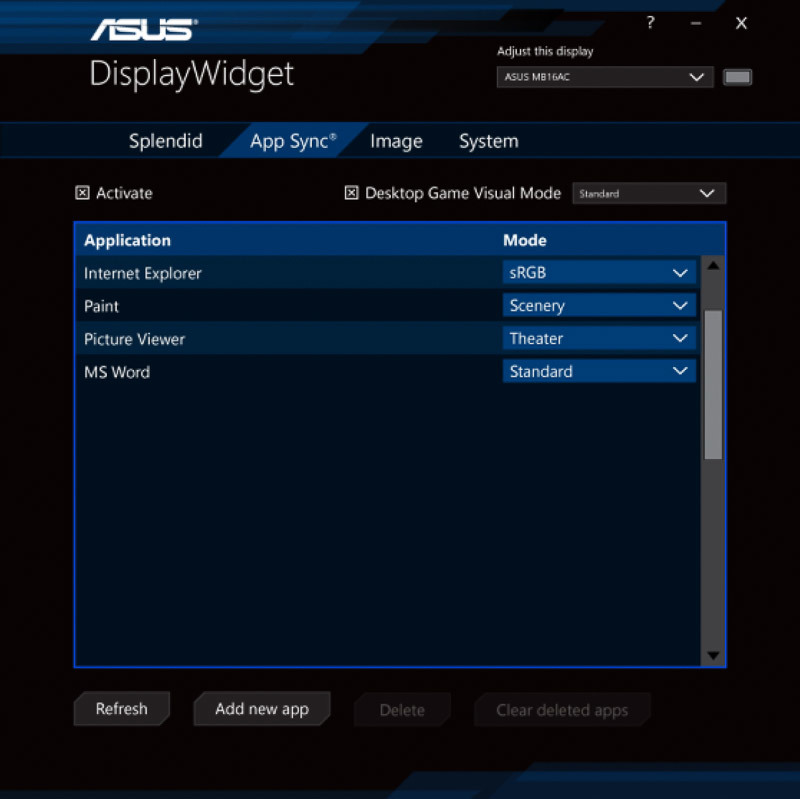Switch to the Splendid tab
800x799 pixels.
click(166, 141)
